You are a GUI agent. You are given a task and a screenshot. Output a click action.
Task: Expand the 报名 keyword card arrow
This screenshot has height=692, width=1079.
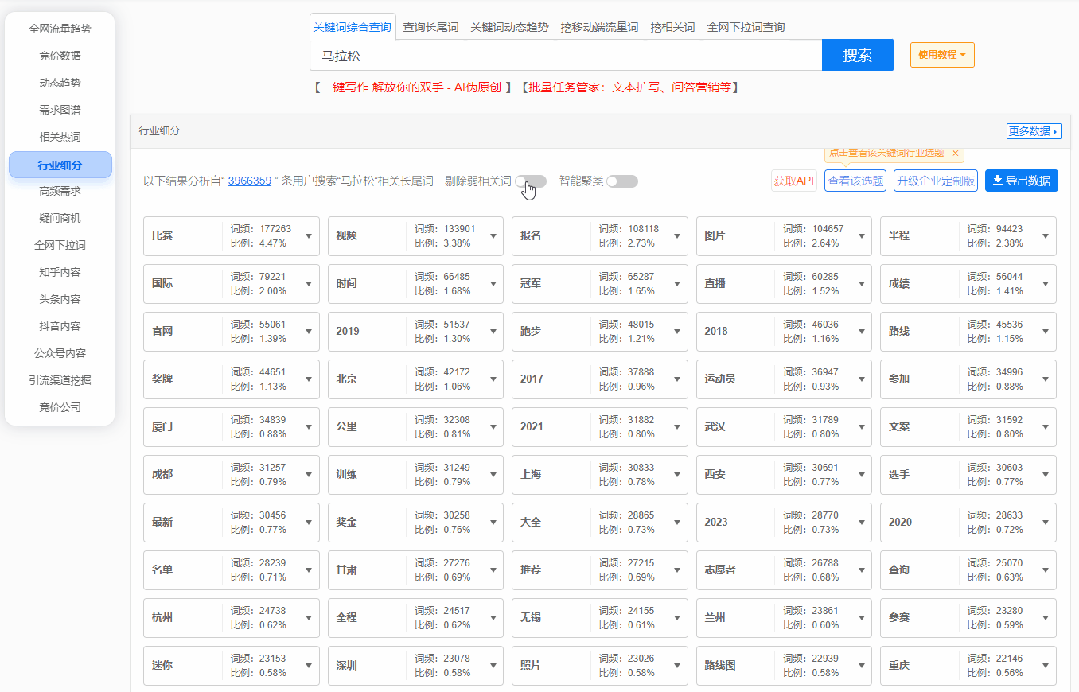[677, 237]
